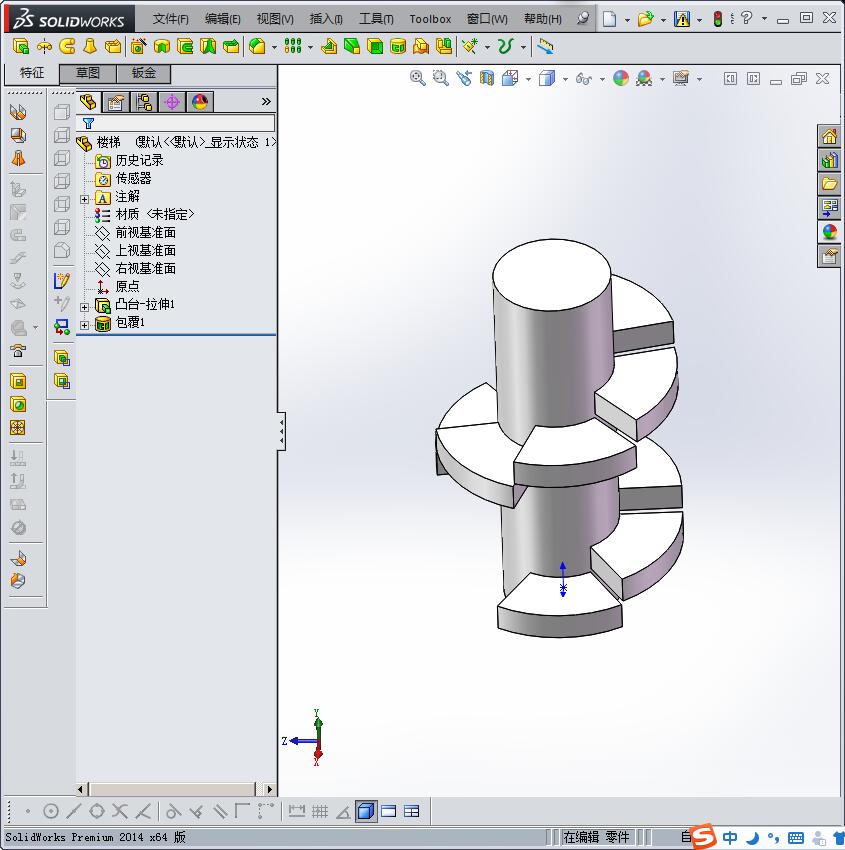Click Edit Appearance color ball icon
This screenshot has height=850, width=845.
[x=621, y=79]
